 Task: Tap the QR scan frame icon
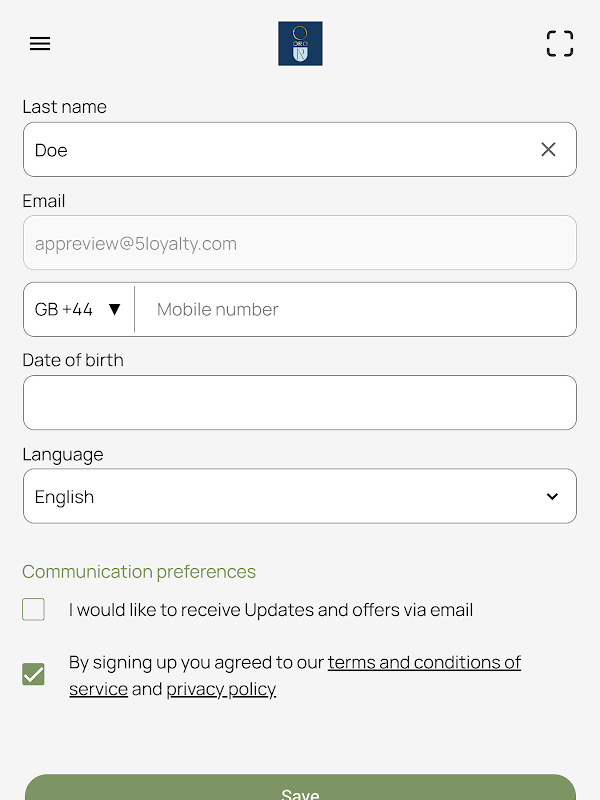pyautogui.click(x=560, y=44)
